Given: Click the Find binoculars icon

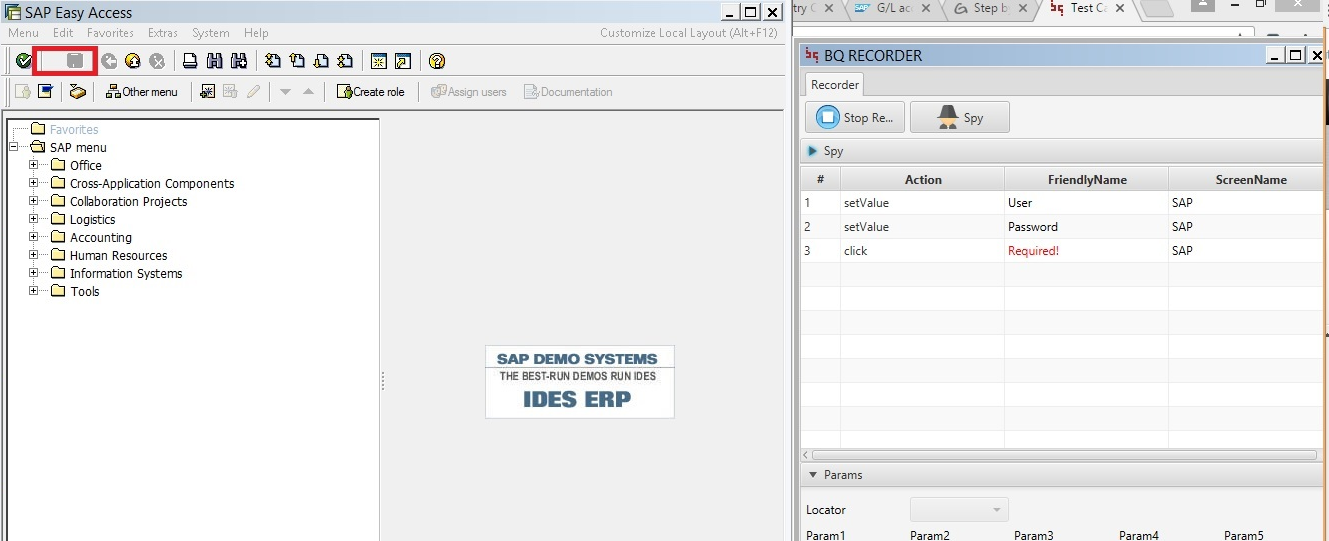Looking at the screenshot, I should [x=214, y=61].
